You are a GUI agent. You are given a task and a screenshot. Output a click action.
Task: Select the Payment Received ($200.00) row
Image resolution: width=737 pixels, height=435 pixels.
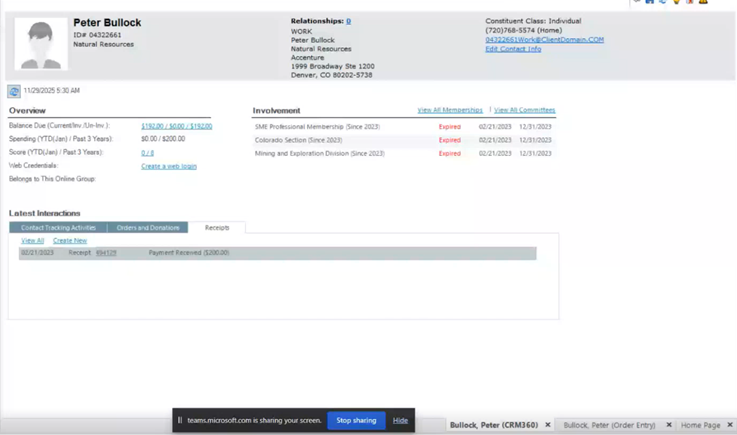[277, 253]
